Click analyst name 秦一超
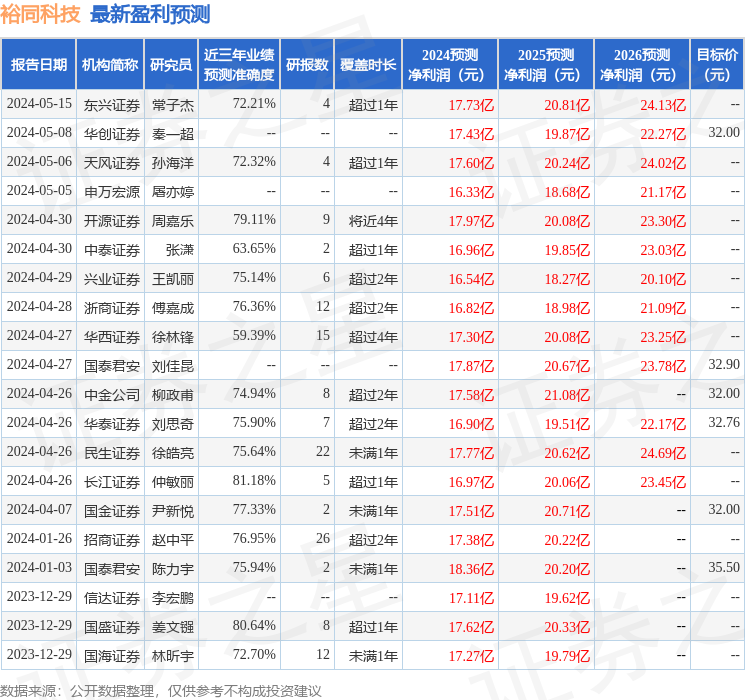Viewport: 745px width, 700px height. [173, 134]
